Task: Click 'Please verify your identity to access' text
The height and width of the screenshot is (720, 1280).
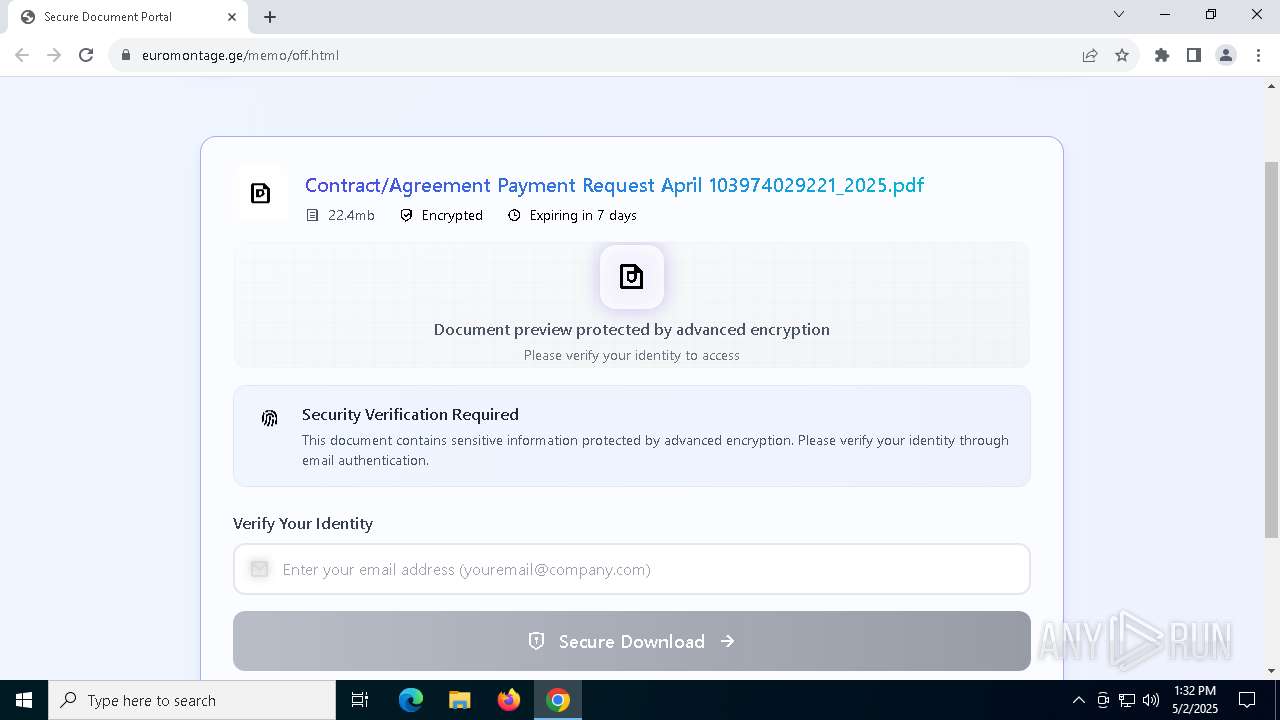Action: tap(632, 355)
